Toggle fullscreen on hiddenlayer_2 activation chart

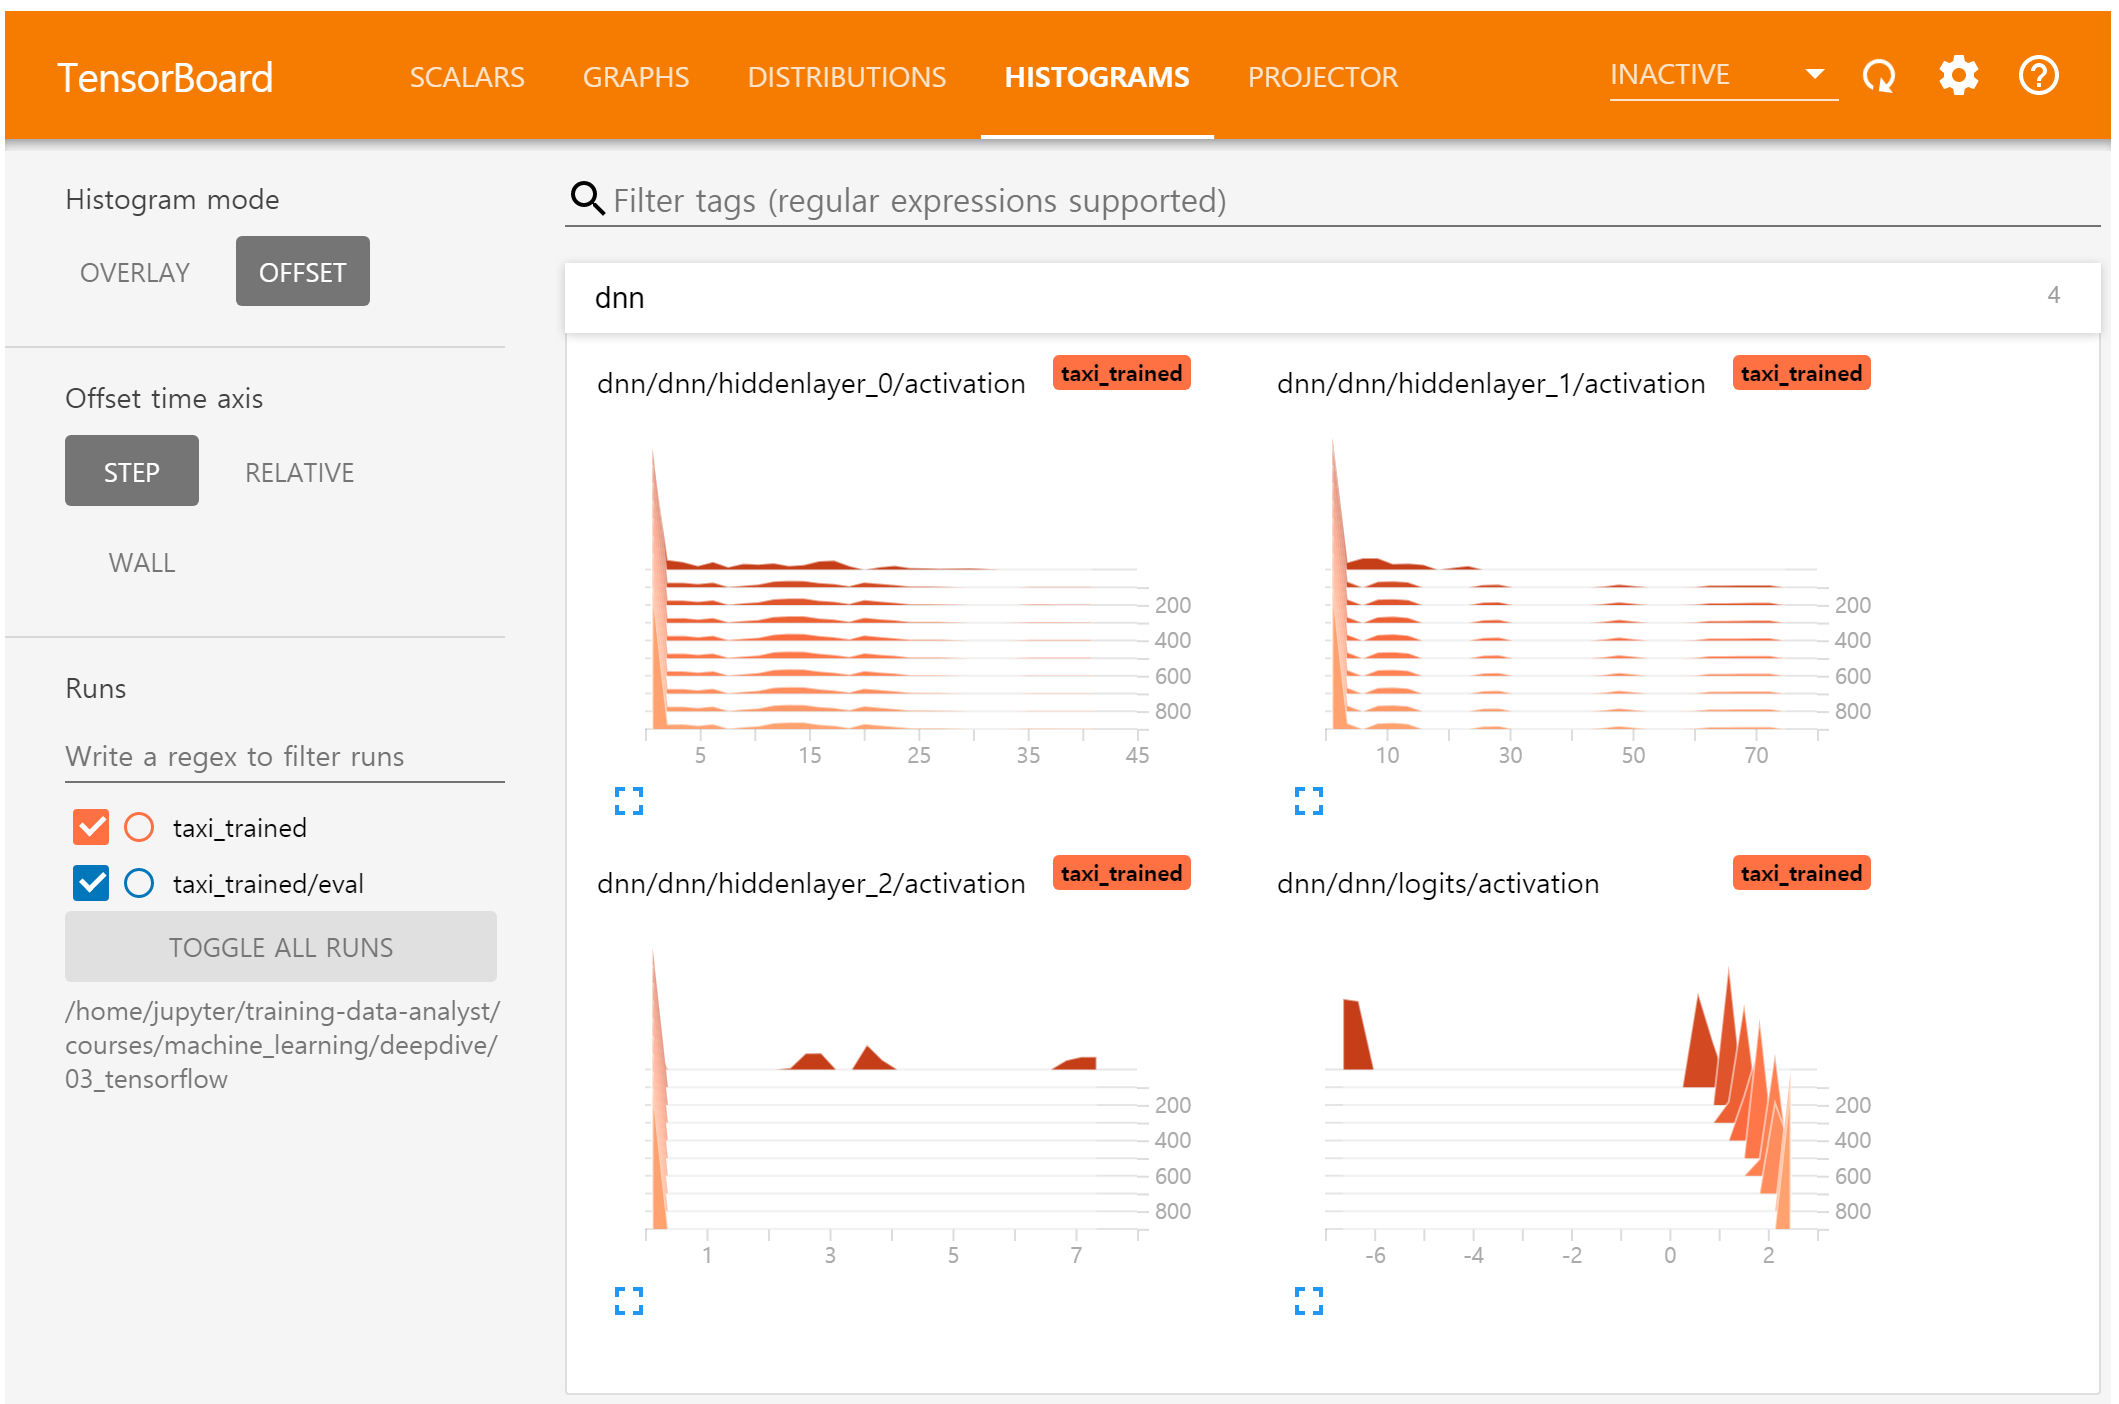629,1300
